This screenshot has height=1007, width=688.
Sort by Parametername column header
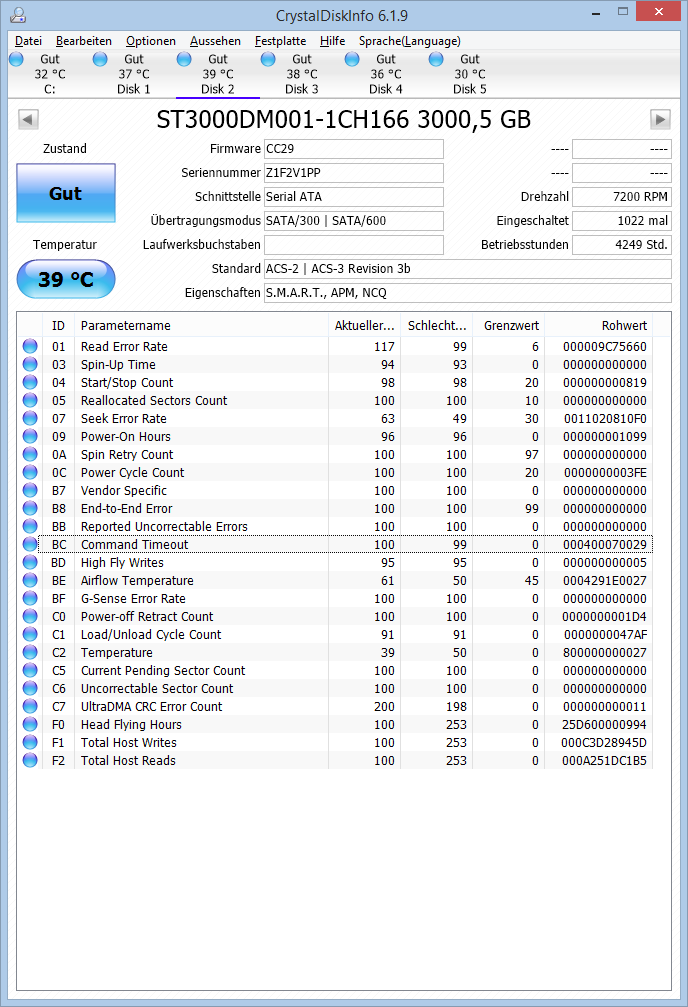[x=202, y=326]
